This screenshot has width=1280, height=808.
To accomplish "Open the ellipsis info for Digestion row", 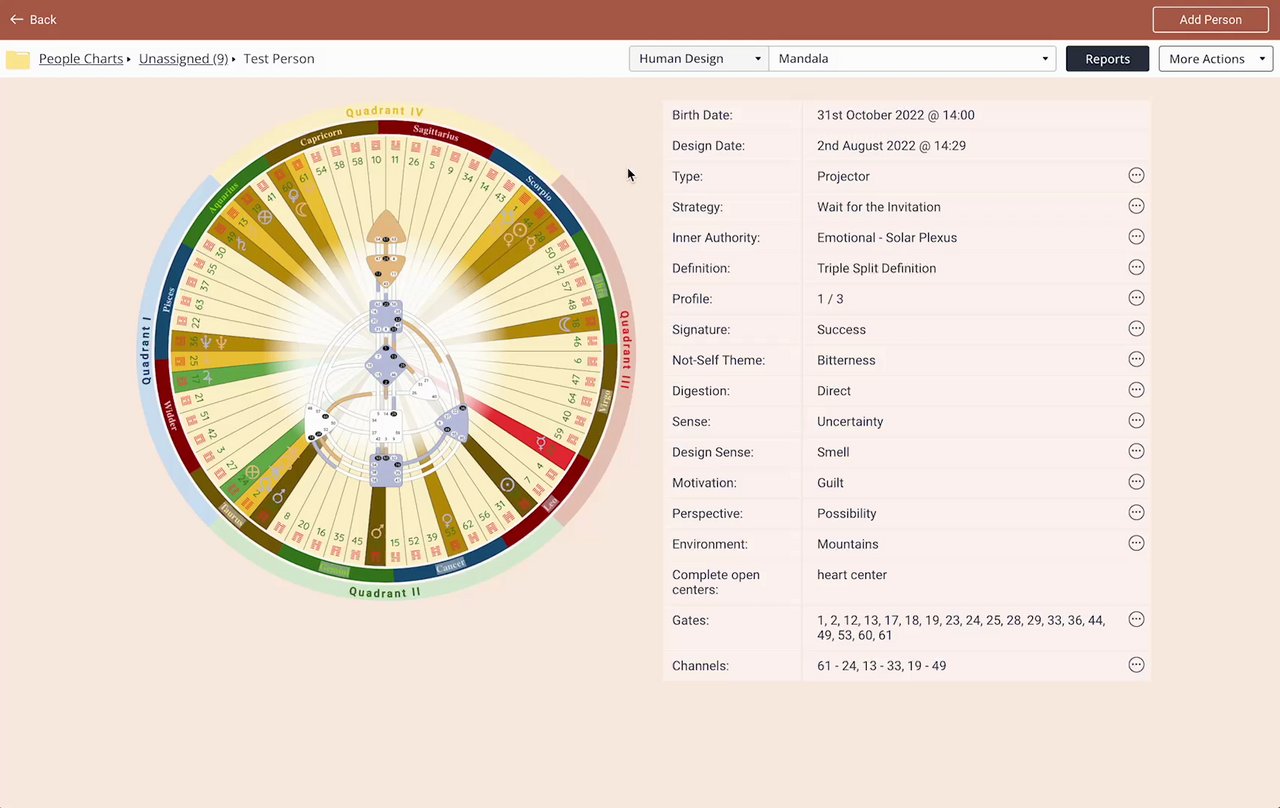I will [1136, 390].
